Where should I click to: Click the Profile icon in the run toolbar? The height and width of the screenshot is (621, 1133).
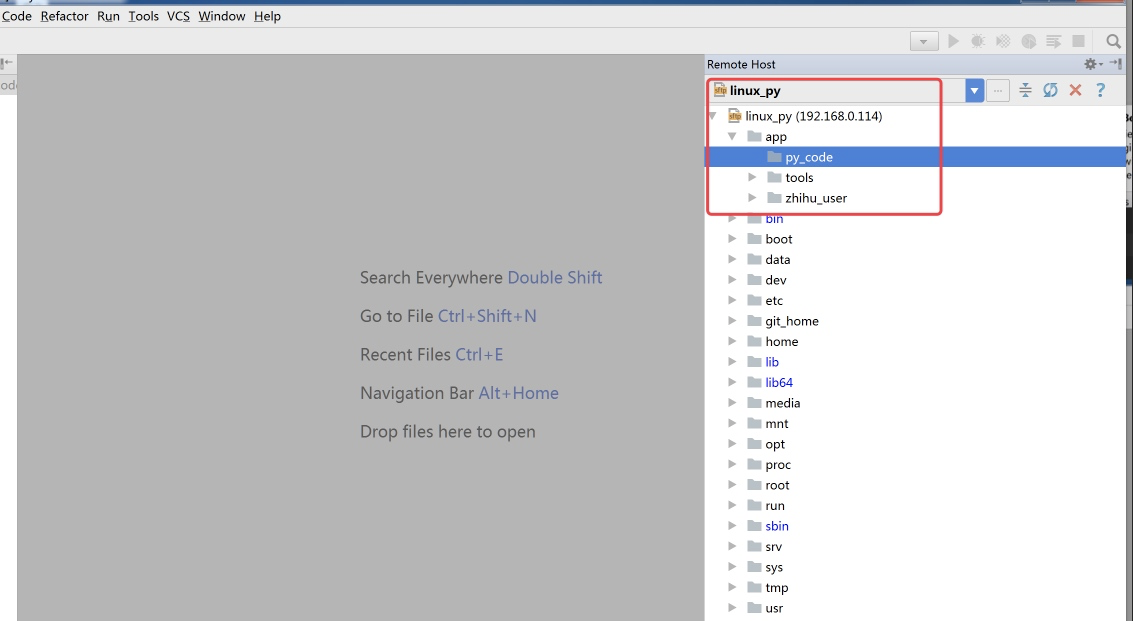point(1028,41)
